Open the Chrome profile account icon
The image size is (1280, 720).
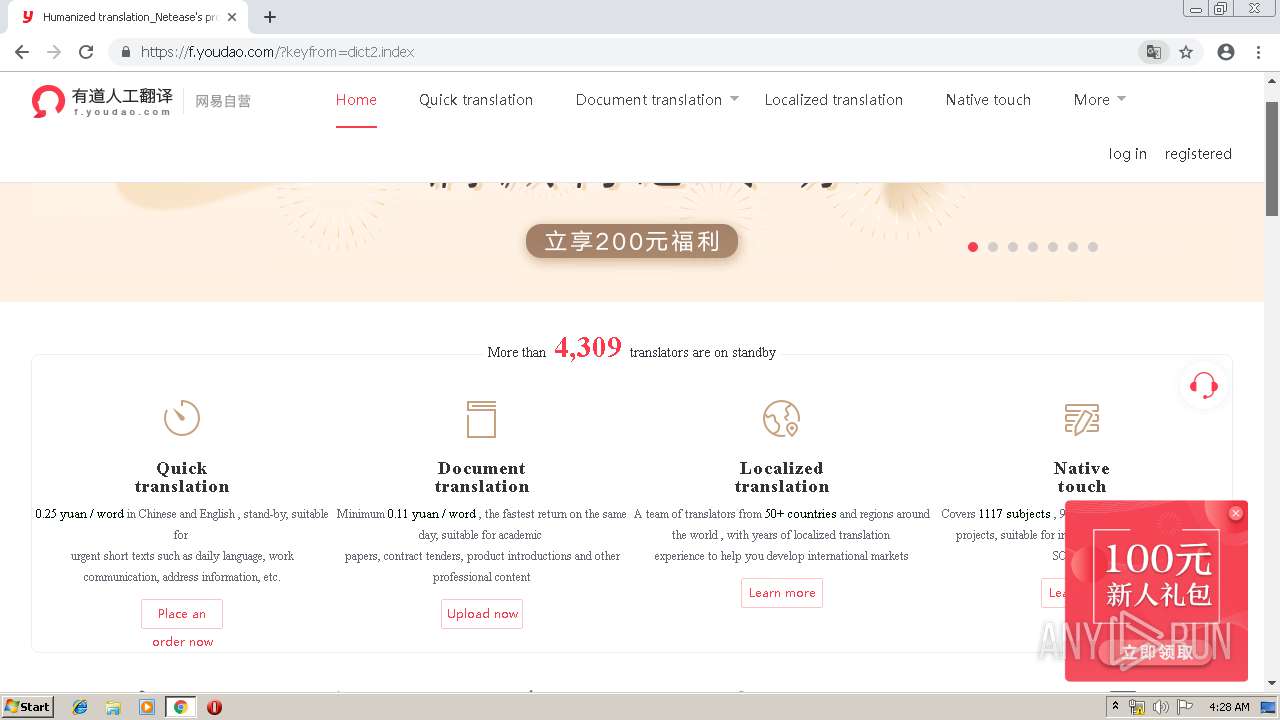pos(1226,52)
